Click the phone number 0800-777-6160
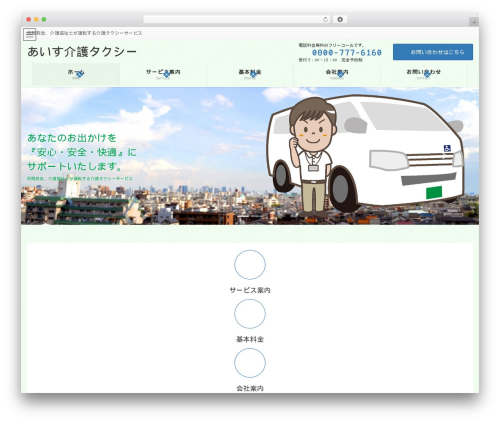 coord(347,53)
